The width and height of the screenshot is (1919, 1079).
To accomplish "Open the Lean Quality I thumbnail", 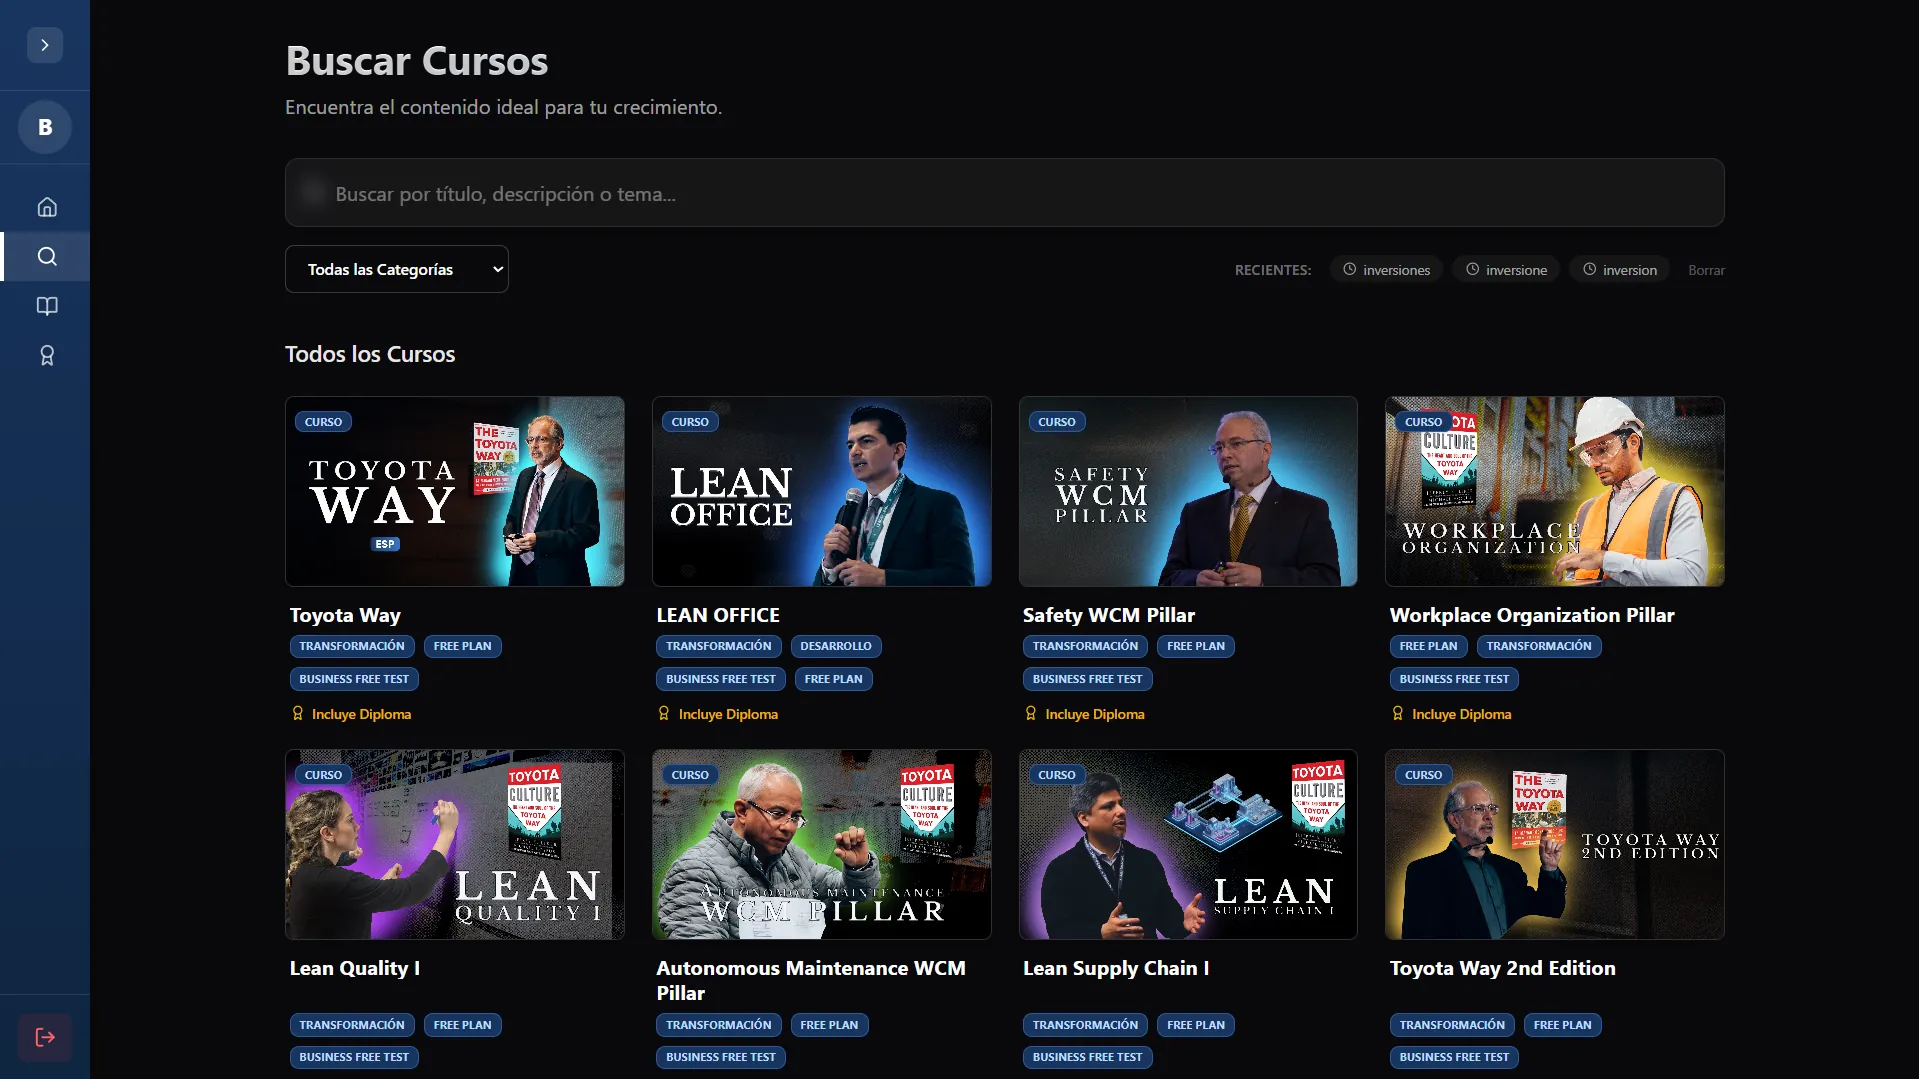I will [455, 844].
